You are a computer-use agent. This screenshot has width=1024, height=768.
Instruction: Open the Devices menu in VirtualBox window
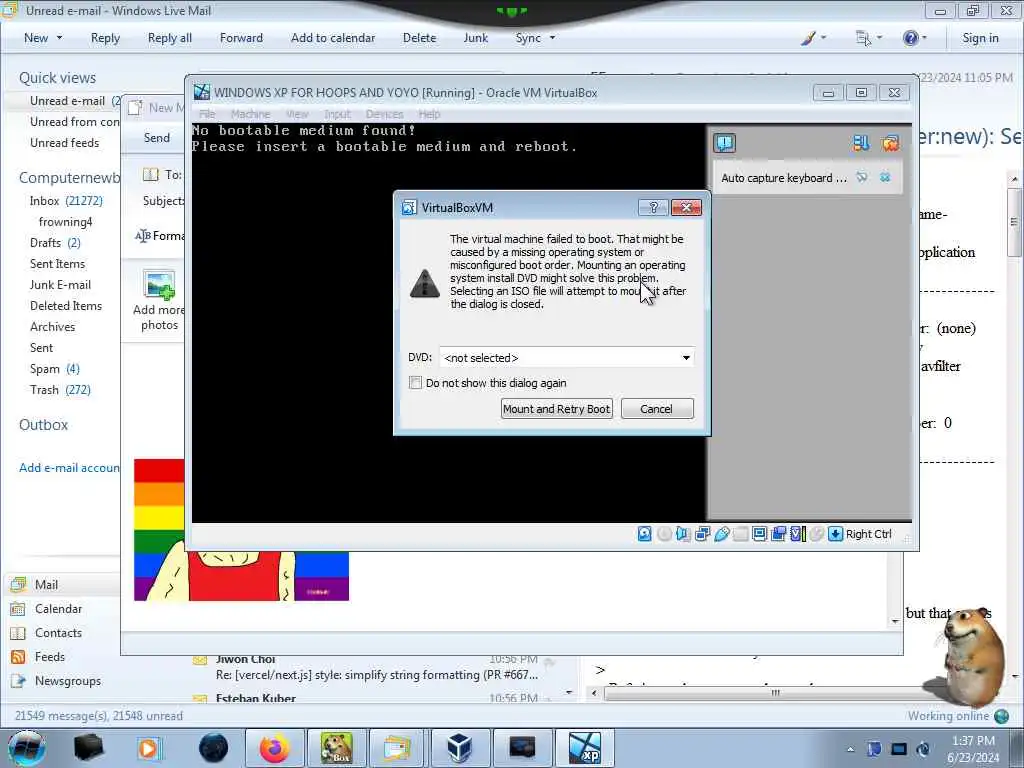(x=385, y=114)
